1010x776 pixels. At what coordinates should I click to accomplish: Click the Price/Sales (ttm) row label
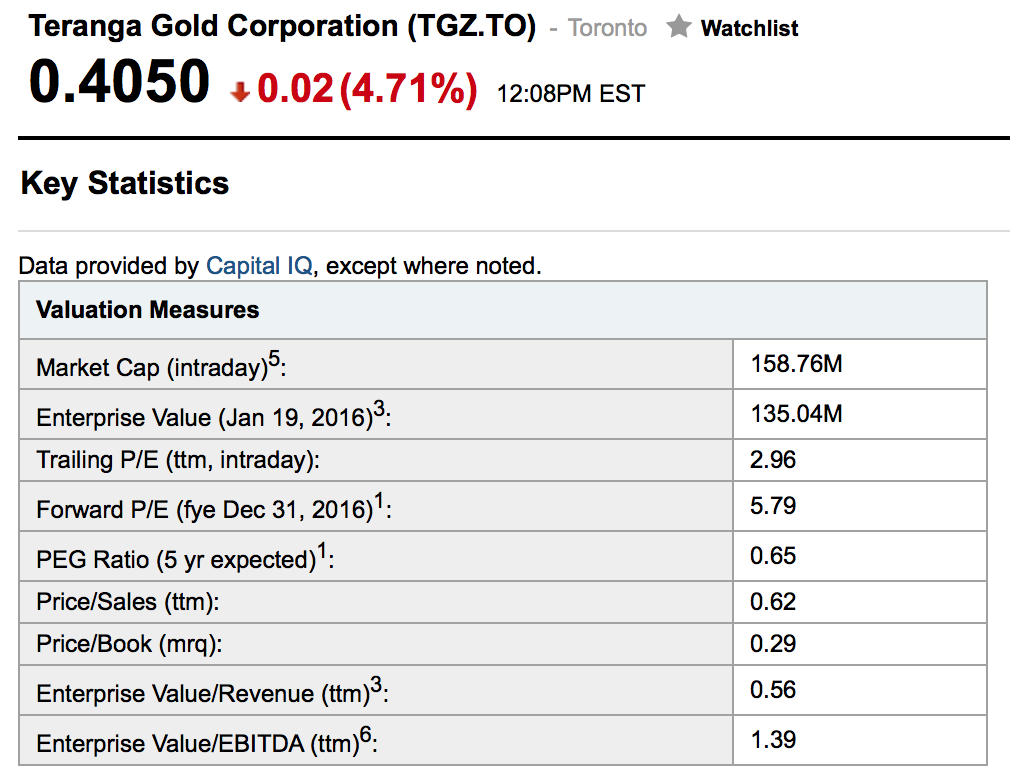pos(128,602)
